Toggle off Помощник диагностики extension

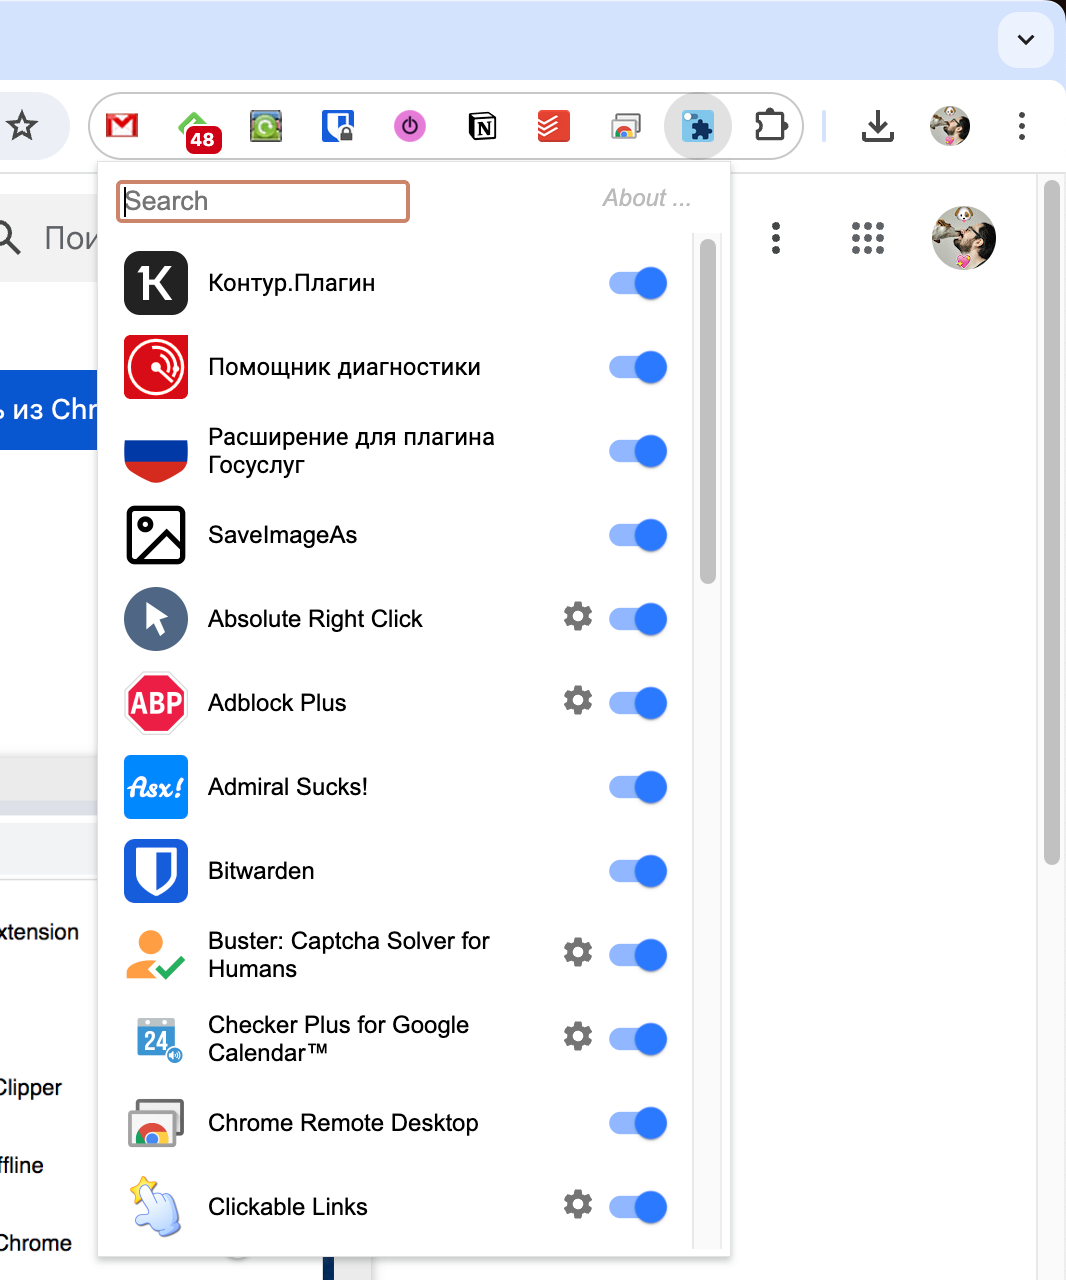tap(638, 367)
